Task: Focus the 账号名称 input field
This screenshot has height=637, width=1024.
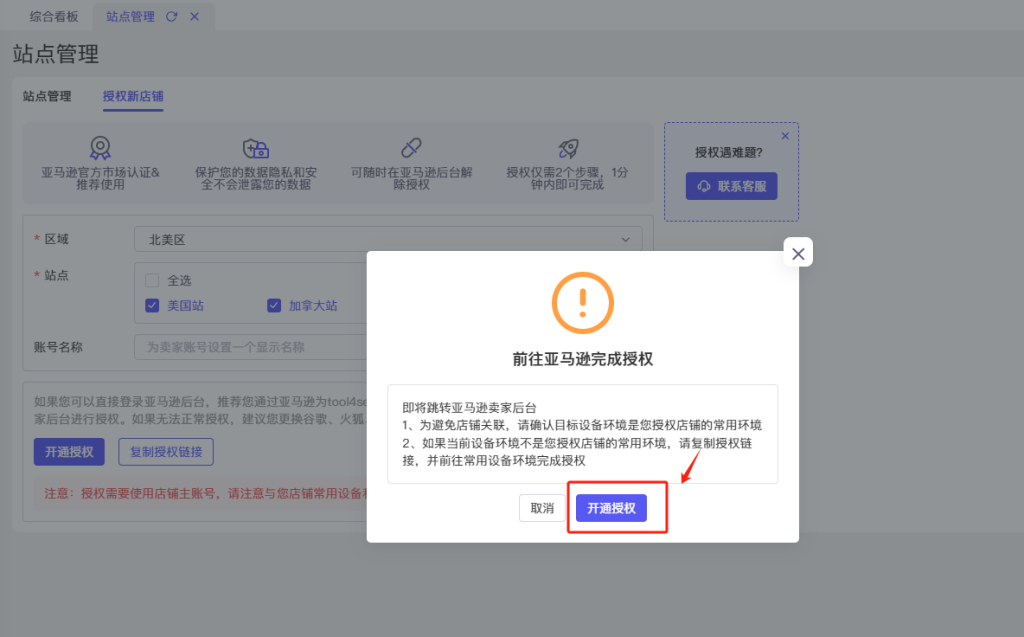Action: coord(251,347)
